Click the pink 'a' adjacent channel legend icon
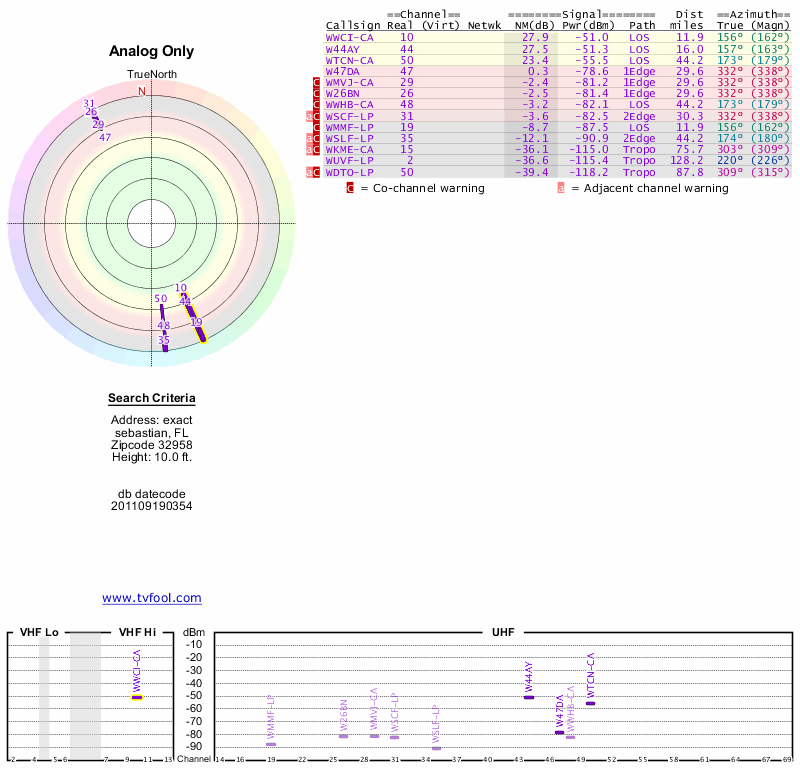 click(561, 188)
